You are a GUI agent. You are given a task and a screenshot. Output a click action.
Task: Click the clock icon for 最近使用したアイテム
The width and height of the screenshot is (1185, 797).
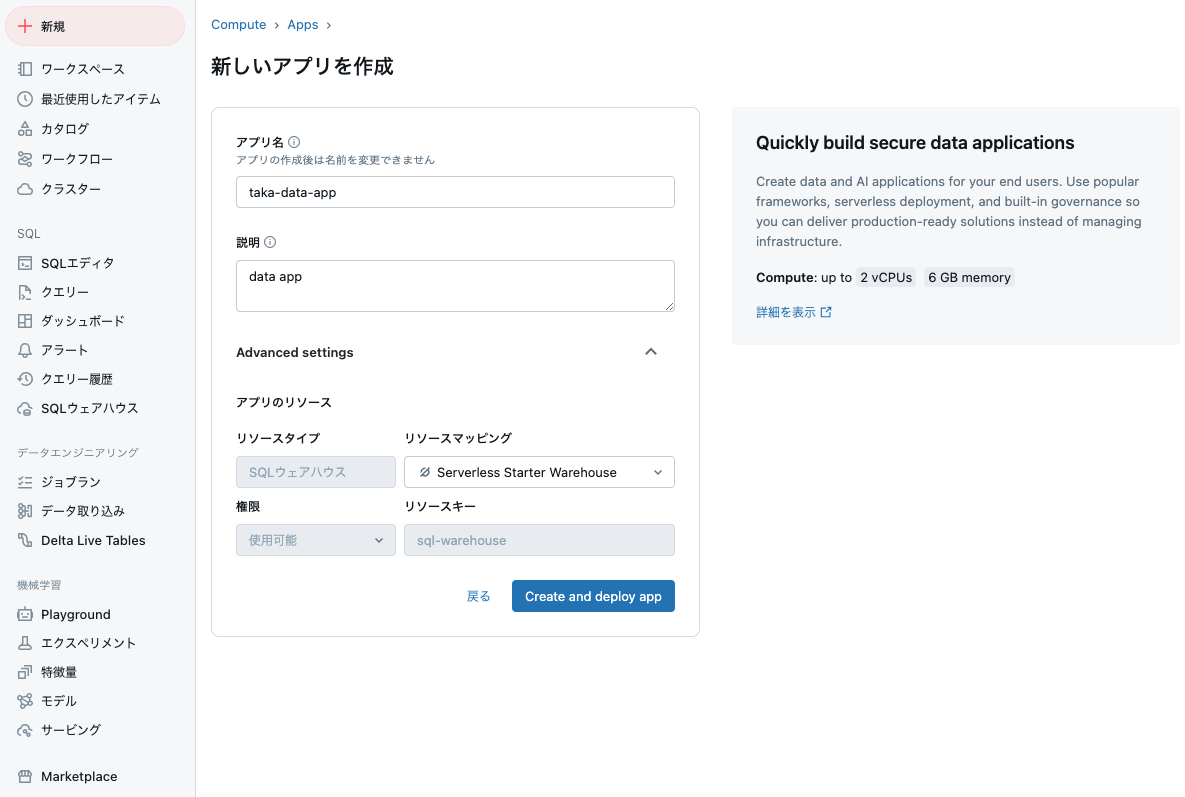[25, 99]
